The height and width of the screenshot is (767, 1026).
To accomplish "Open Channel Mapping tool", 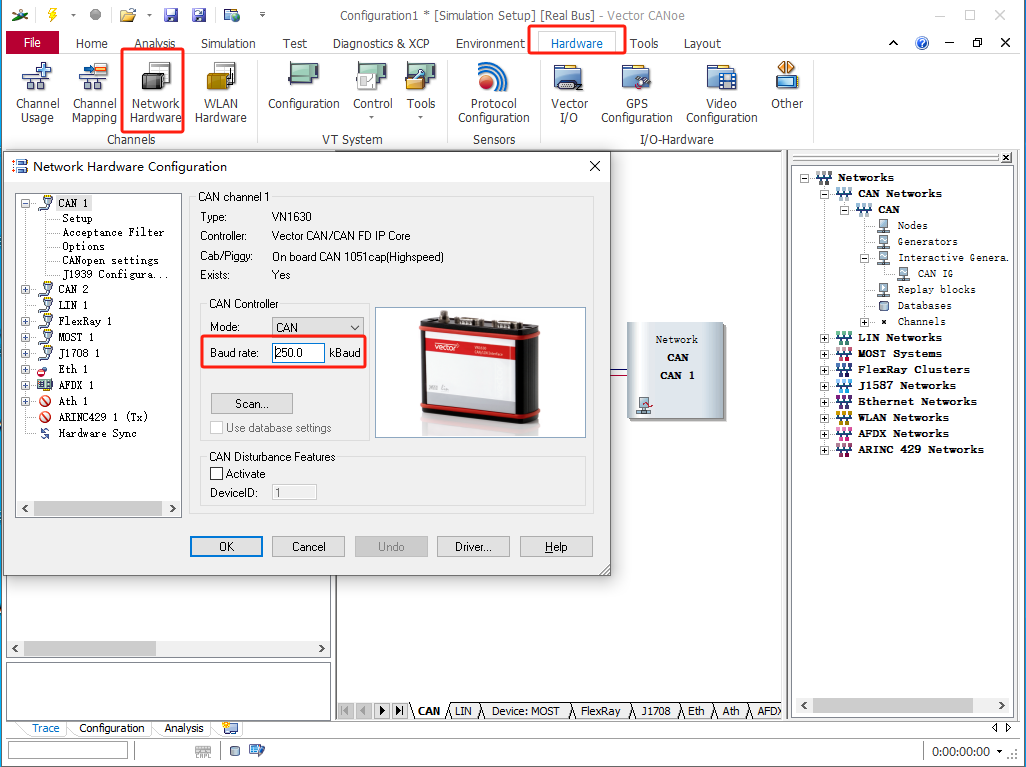I will 94,93.
